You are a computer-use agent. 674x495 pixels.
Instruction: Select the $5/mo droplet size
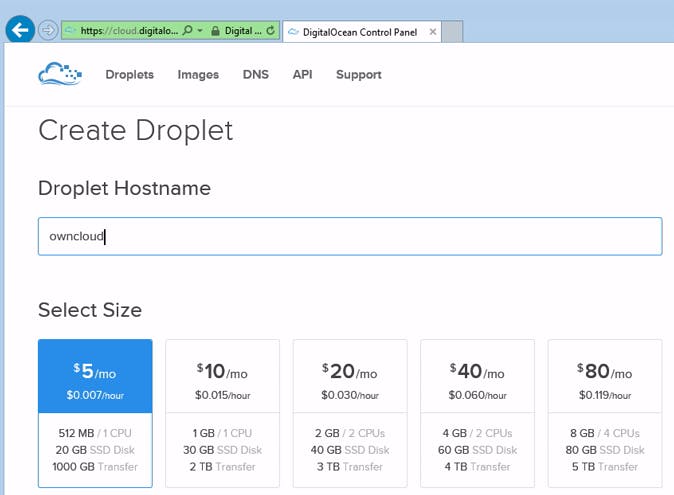pos(95,413)
